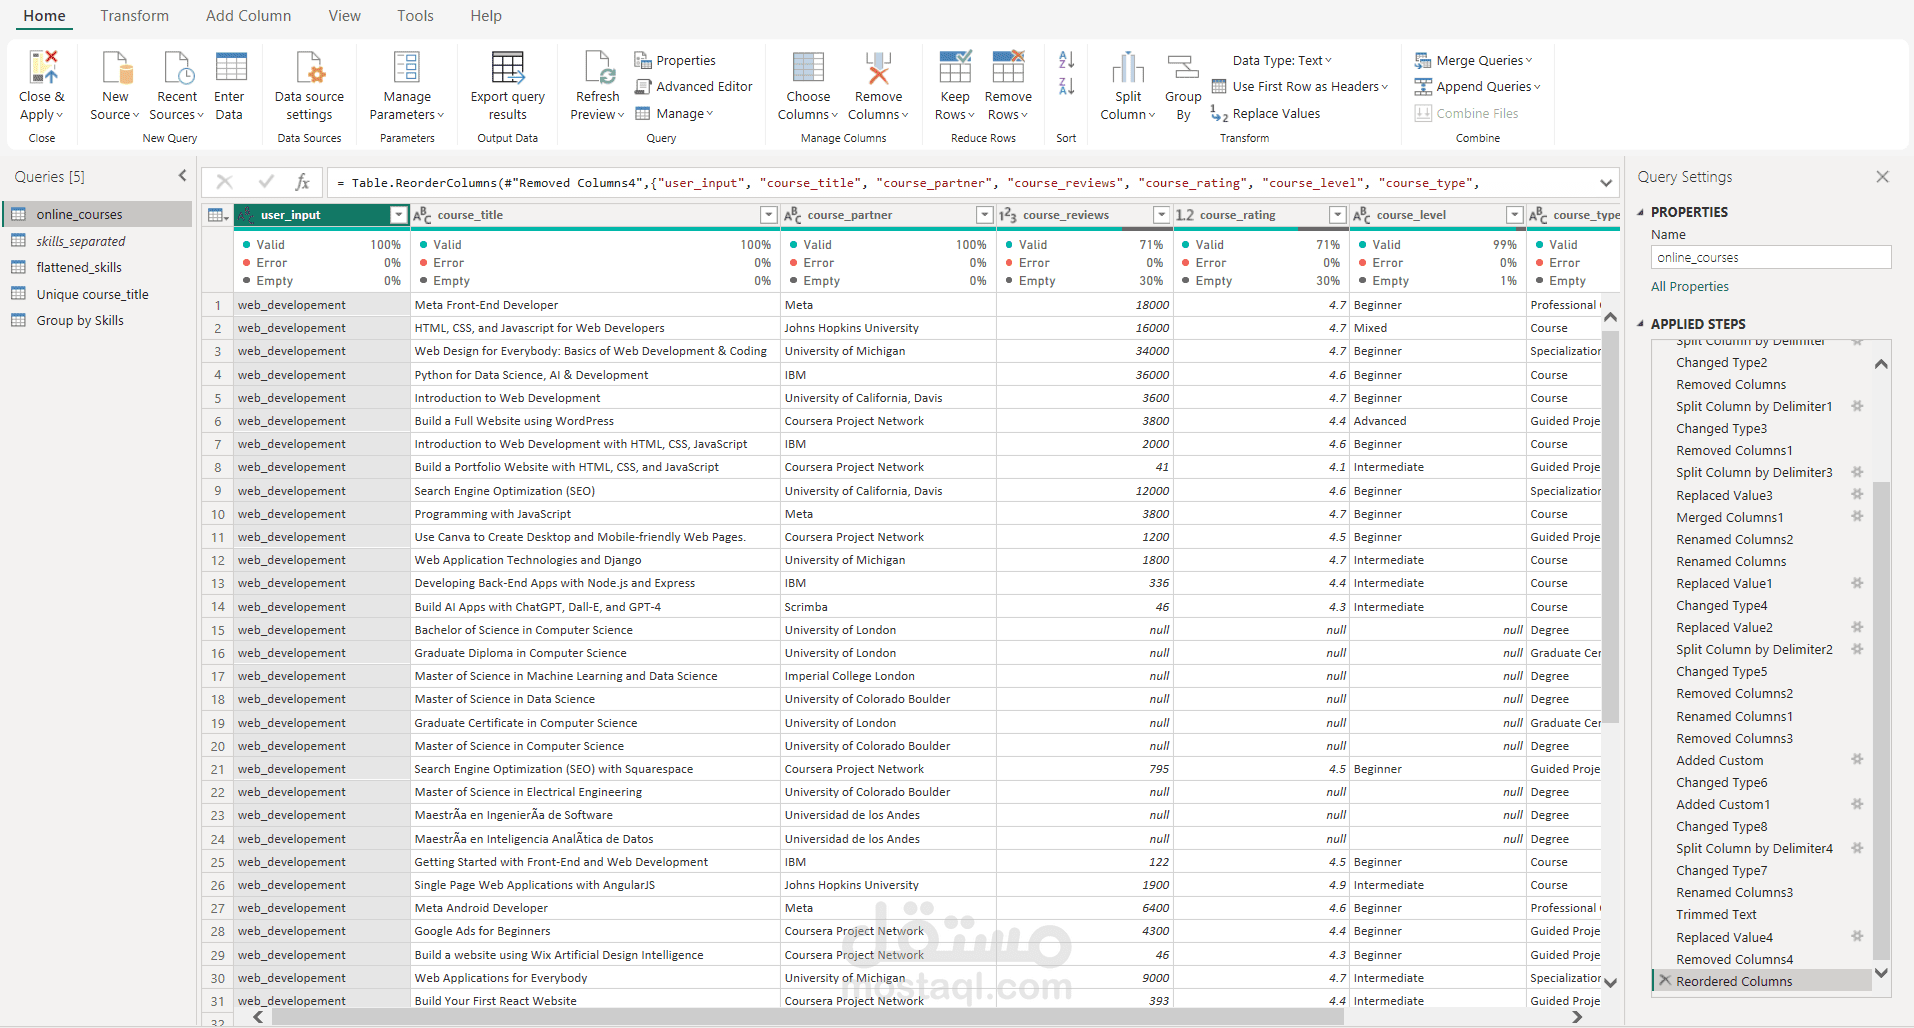Click table icon at grid top-left corner
Image resolution: width=1914 pixels, height=1028 pixels.
[217, 215]
